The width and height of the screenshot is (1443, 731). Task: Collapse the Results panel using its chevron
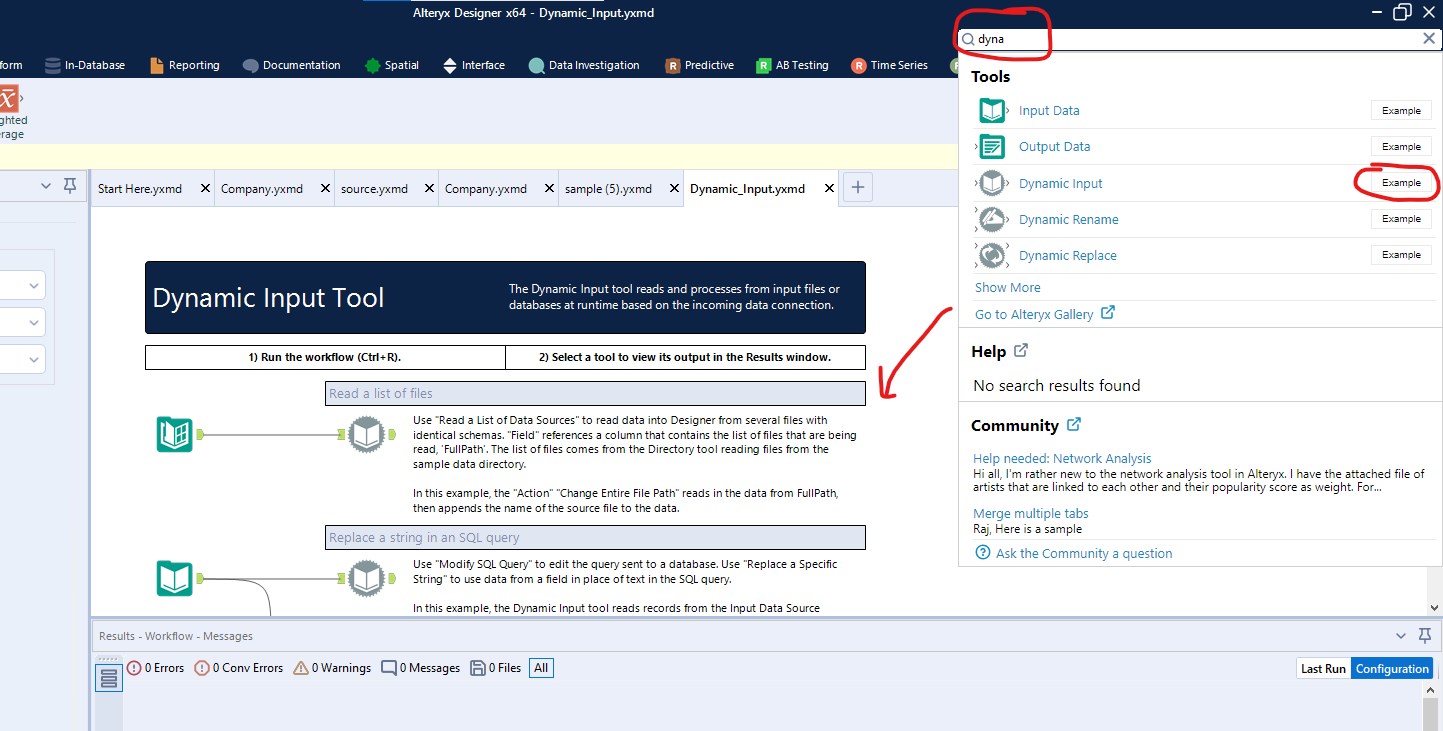1400,635
